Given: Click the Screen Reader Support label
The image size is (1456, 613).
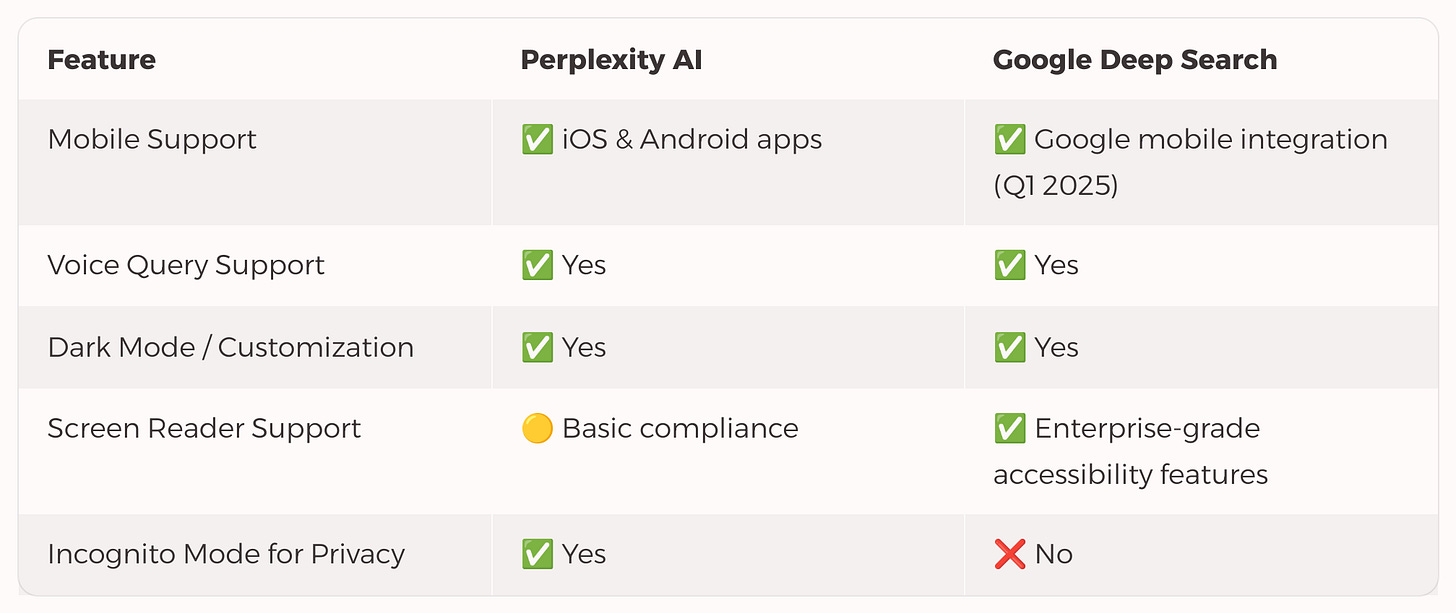Looking at the screenshot, I should [204, 429].
